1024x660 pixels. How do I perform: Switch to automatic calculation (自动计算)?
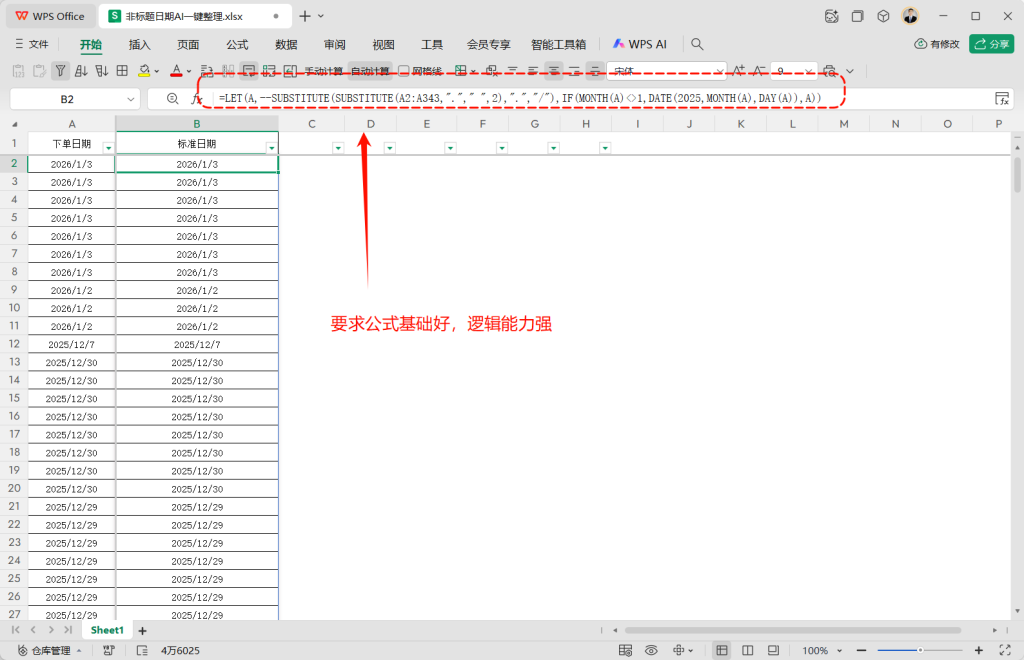[x=370, y=71]
